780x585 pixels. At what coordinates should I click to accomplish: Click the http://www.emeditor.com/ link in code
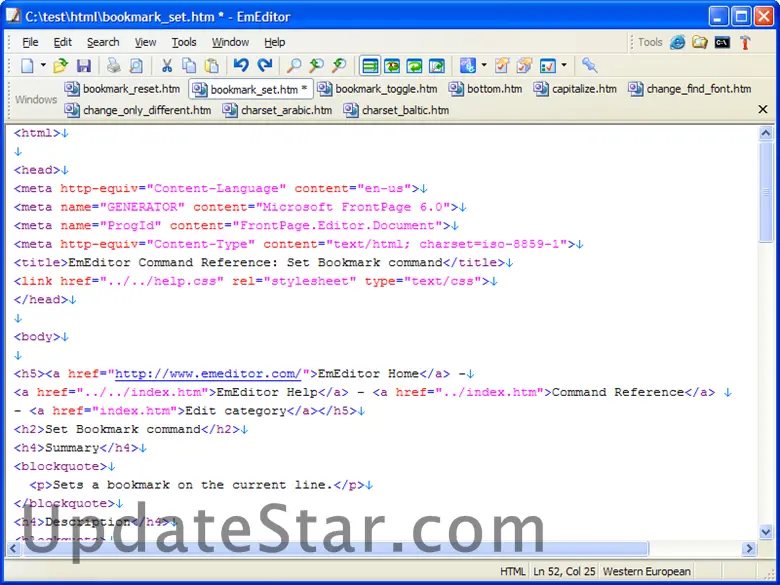point(208,374)
